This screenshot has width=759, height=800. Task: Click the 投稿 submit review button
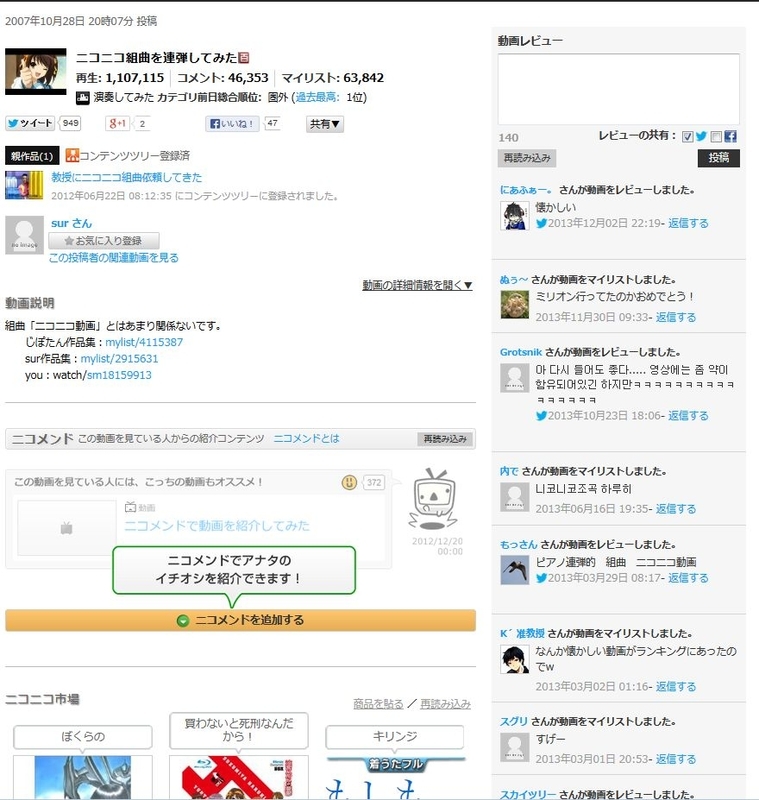(x=718, y=158)
